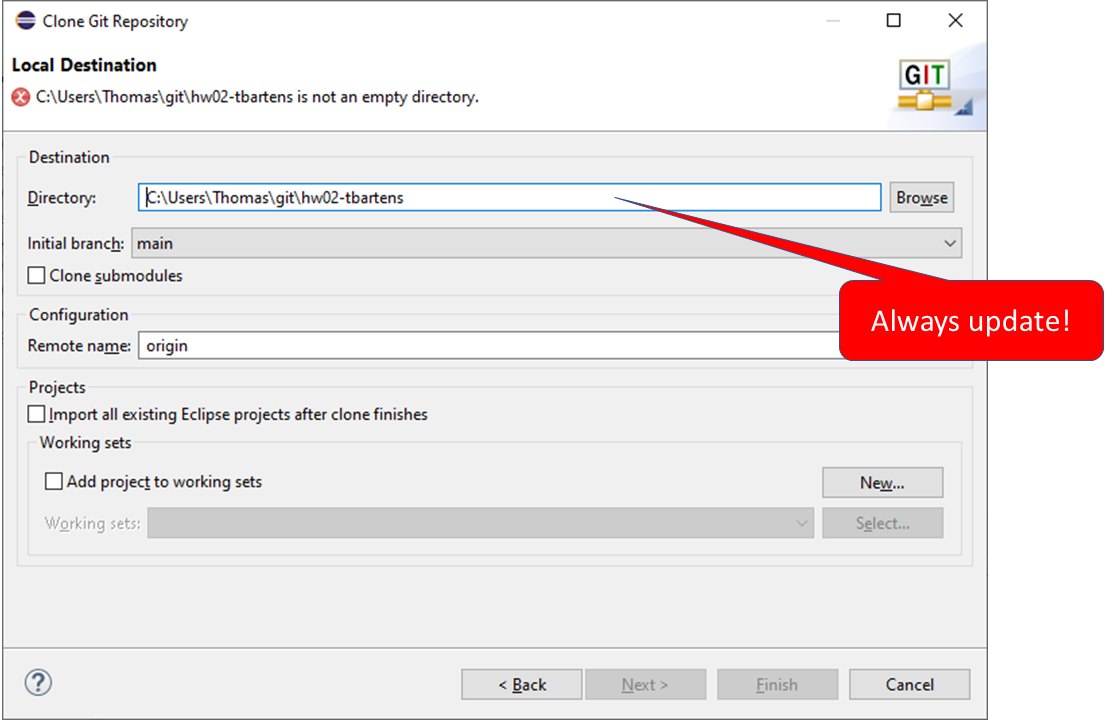The image size is (1113, 720).
Task: Toggle Add project to working sets
Action: 54,482
